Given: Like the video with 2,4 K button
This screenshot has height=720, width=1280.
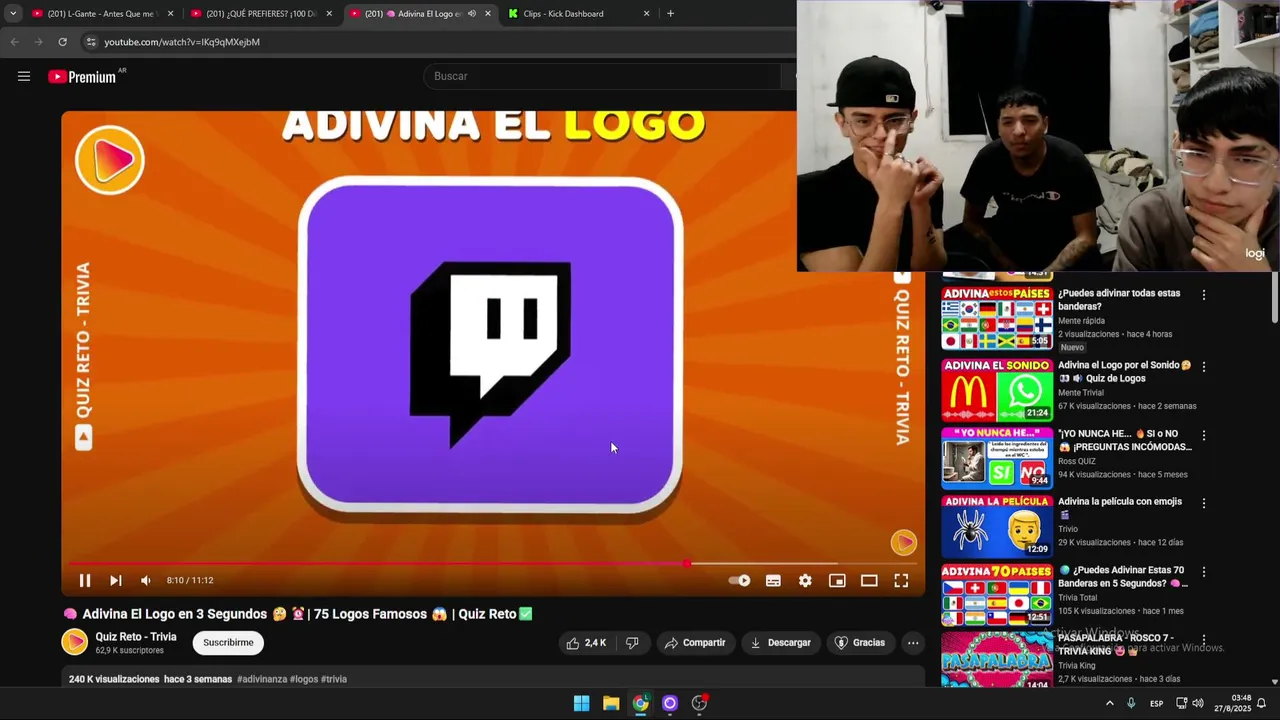Looking at the screenshot, I should pos(586,643).
